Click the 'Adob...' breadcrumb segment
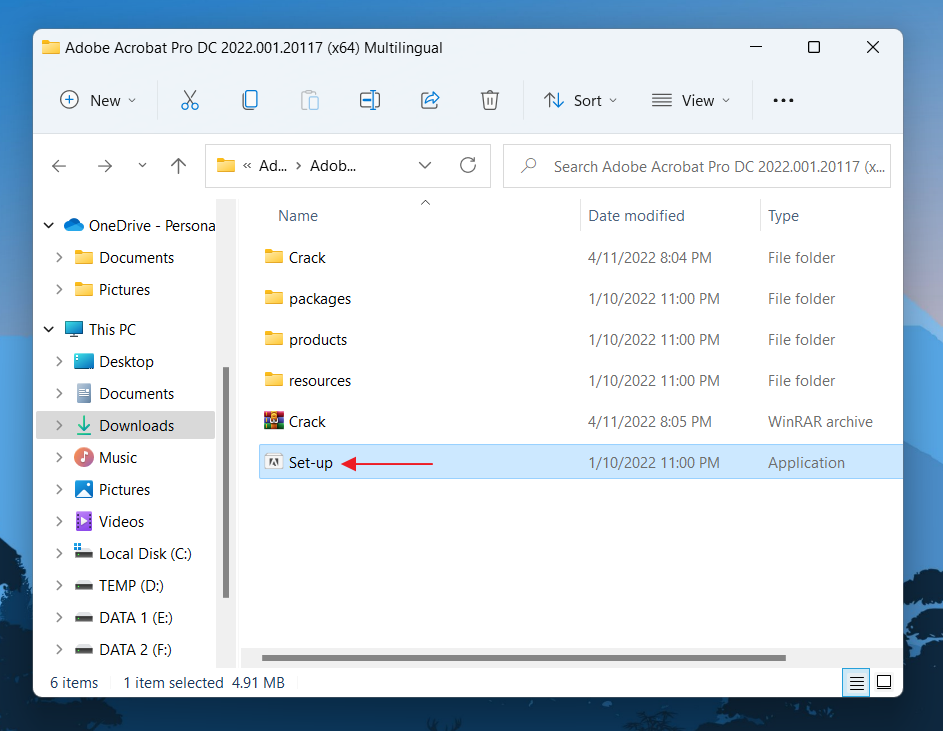This screenshot has height=731, width=943. pos(333,165)
